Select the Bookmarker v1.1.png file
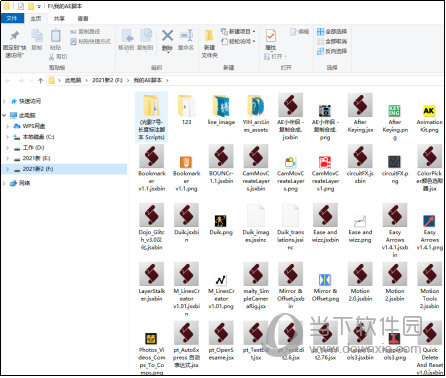Image resolution: width=446 pixels, height=378 pixels. tap(186, 173)
